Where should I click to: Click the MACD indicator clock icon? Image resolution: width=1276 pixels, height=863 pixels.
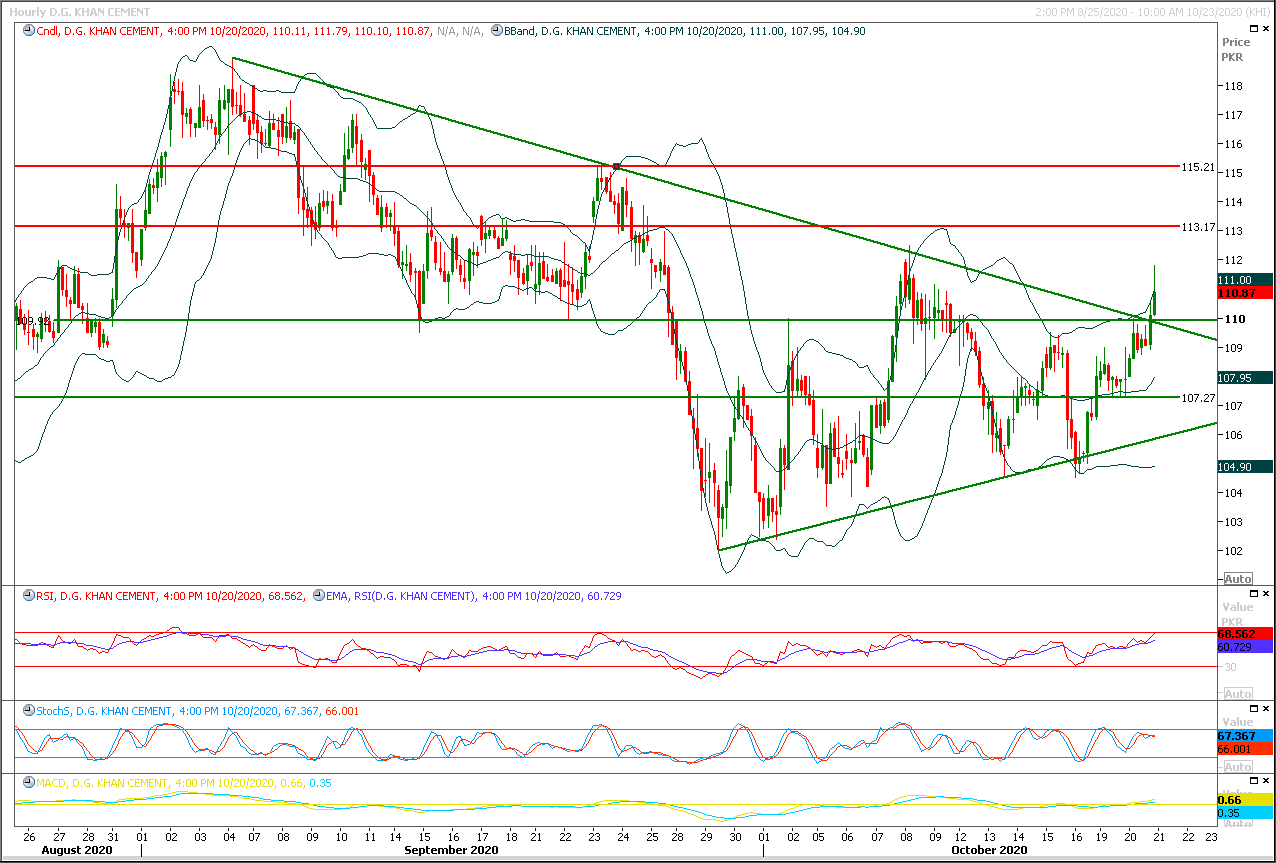(x=28, y=783)
